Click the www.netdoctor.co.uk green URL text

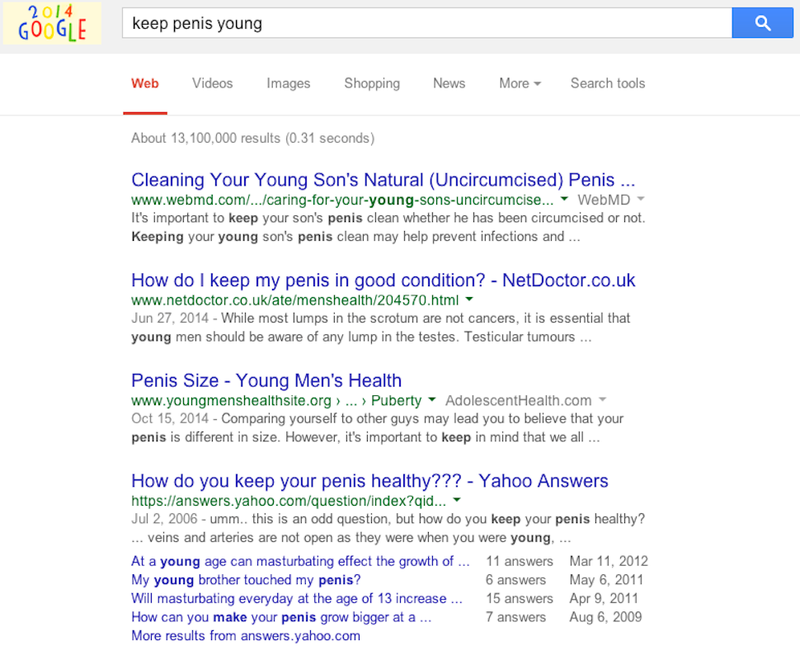pyautogui.click(x=295, y=300)
